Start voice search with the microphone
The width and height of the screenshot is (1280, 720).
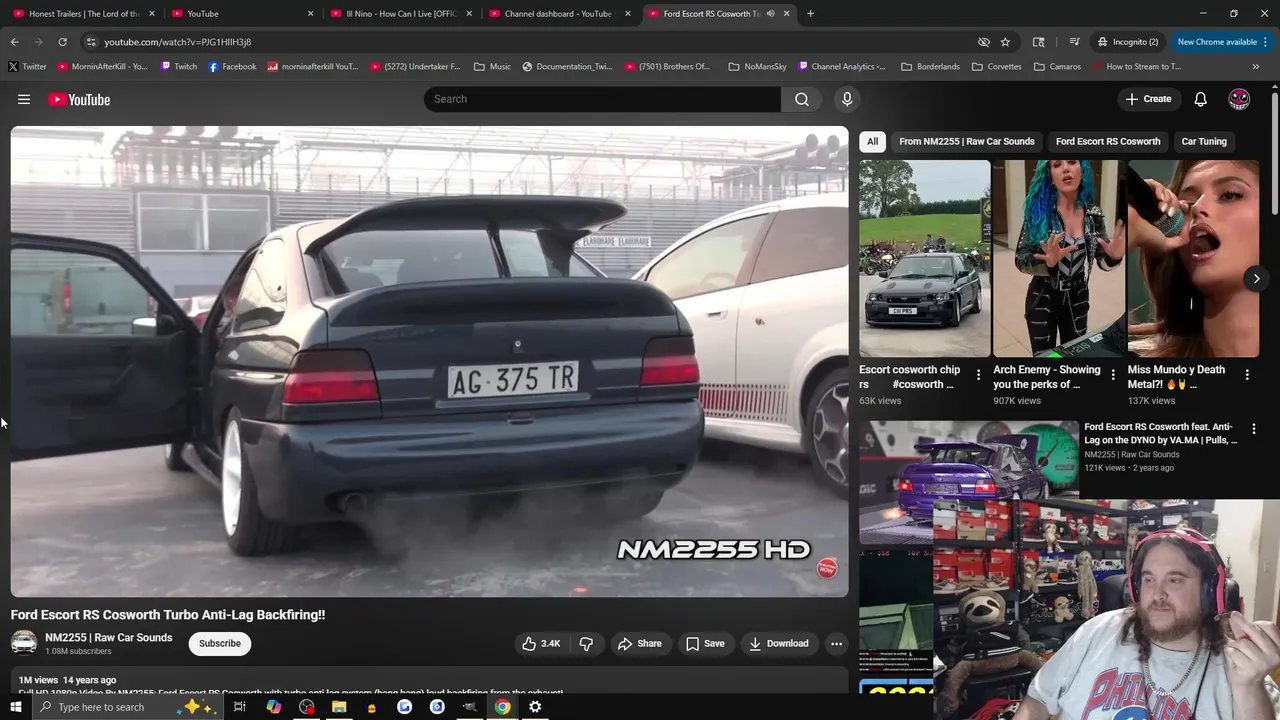click(847, 99)
